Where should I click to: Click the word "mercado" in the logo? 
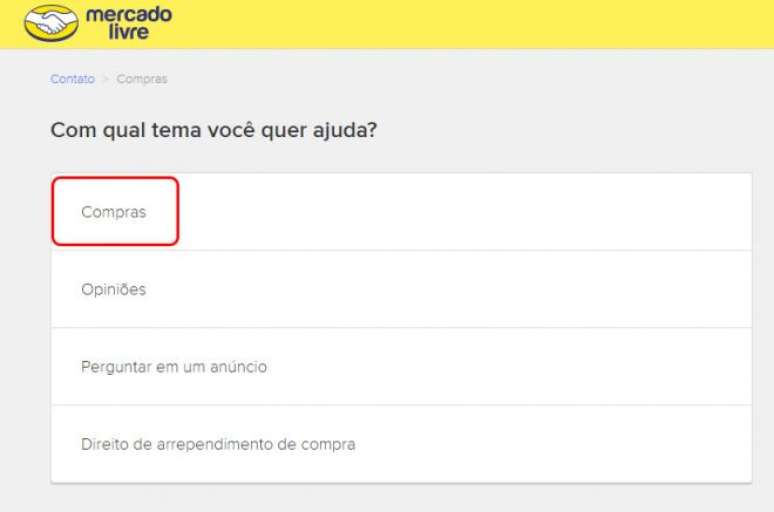point(129,14)
